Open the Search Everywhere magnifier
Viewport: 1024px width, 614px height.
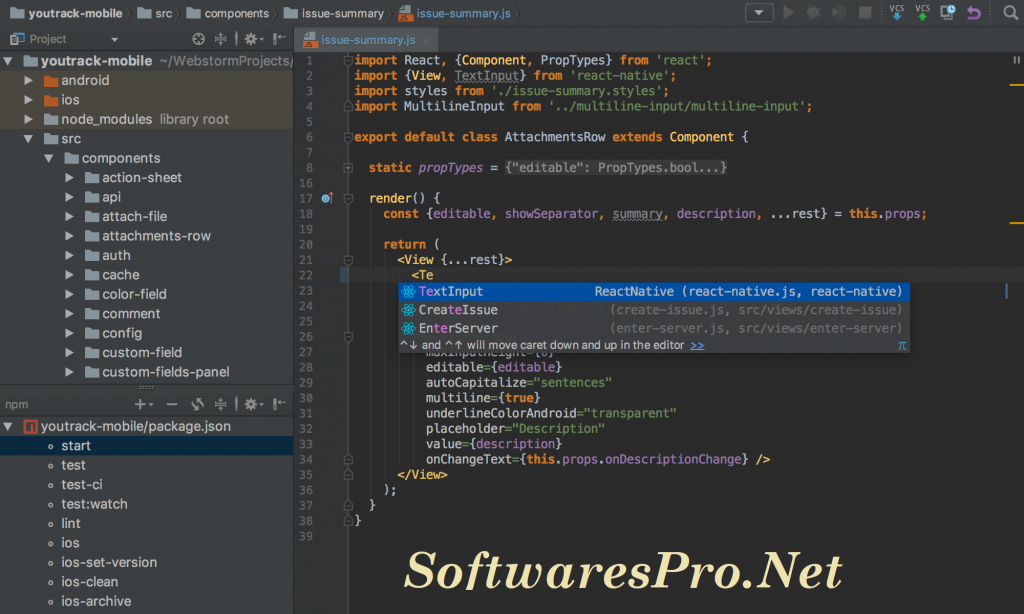(x=1009, y=12)
